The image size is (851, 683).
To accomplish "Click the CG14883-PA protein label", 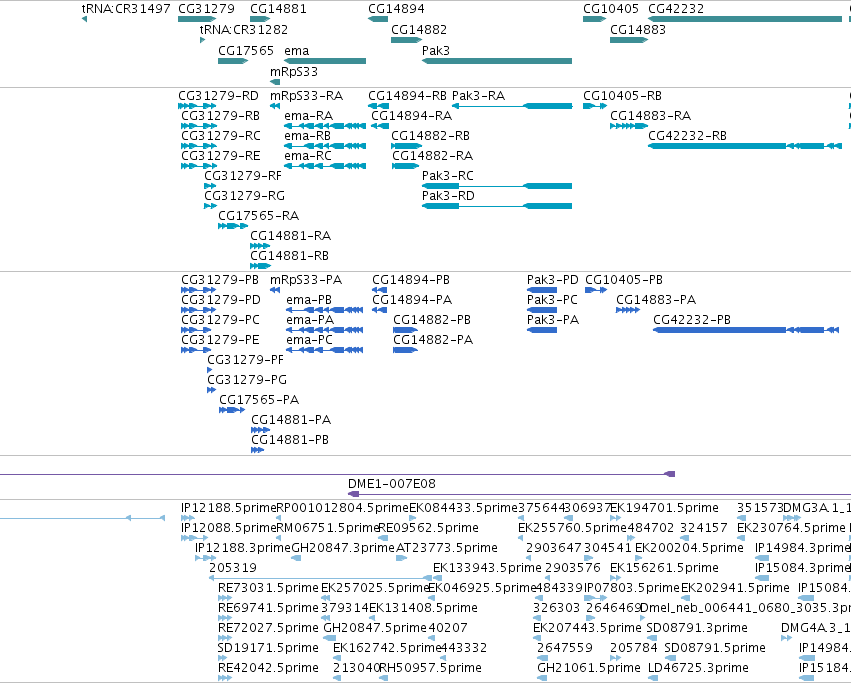I will 656,300.
